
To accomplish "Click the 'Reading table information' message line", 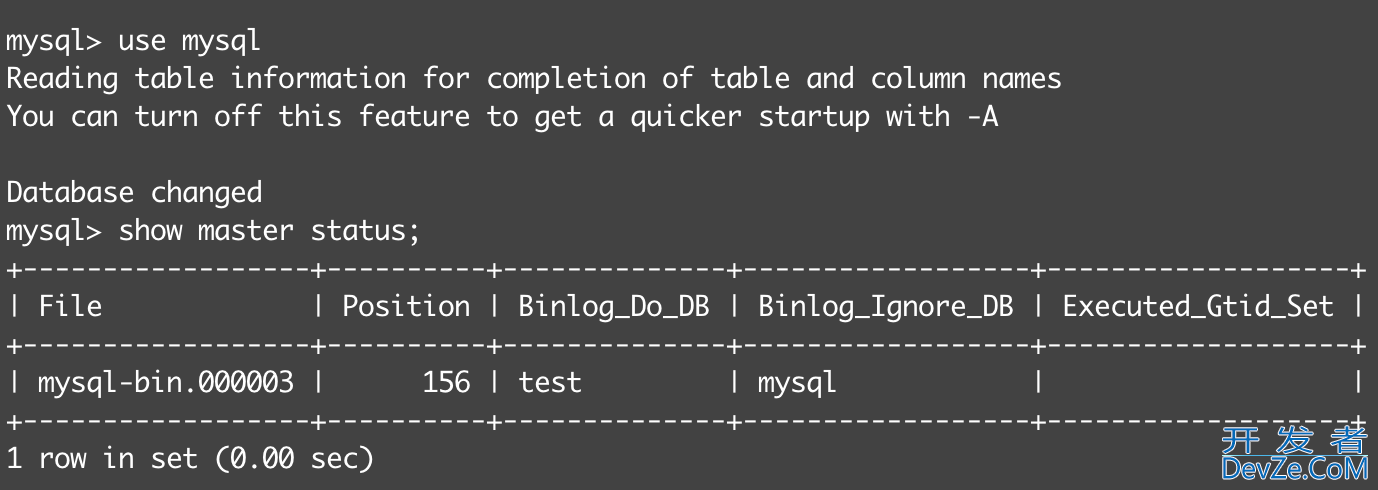I will [533, 79].
